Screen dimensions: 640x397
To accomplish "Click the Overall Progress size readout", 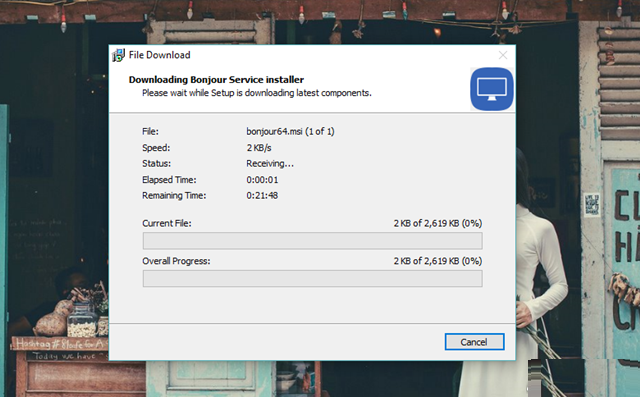I will coord(438,261).
